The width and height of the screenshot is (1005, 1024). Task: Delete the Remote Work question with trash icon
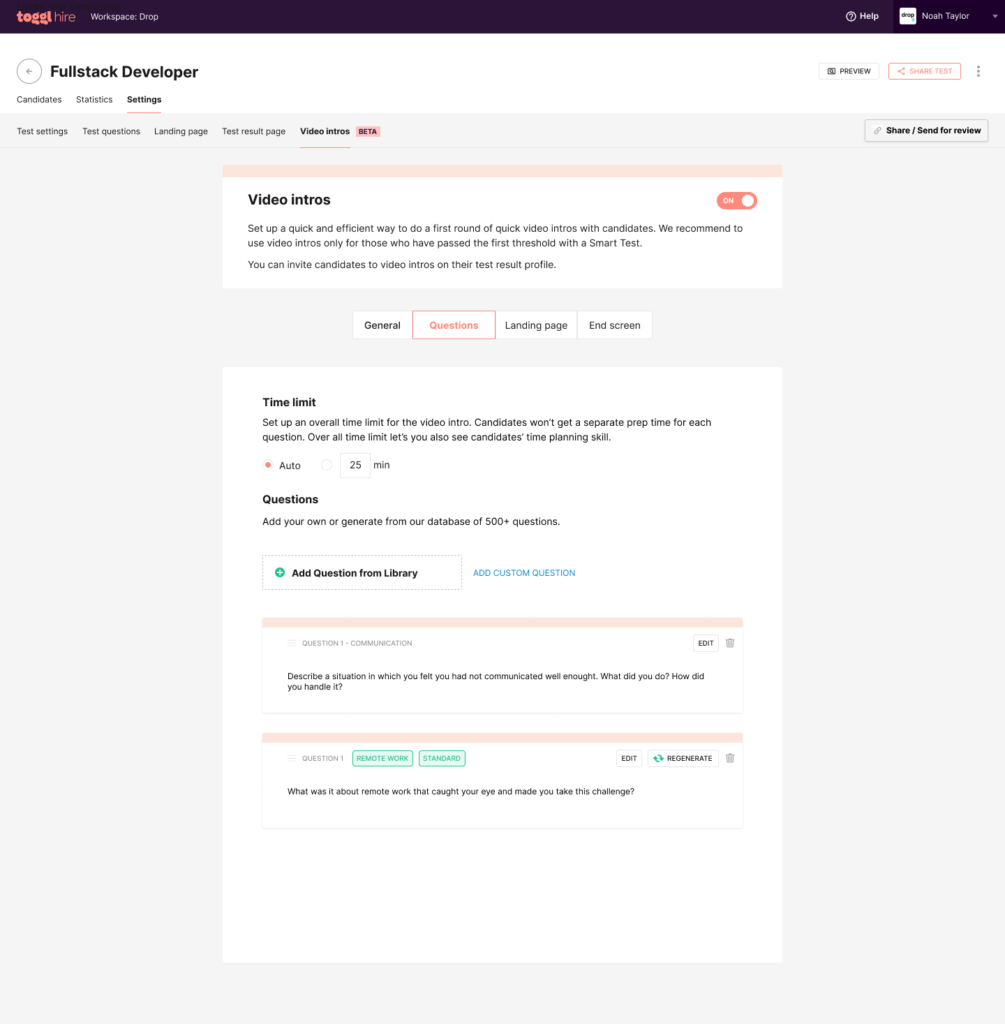[730, 758]
